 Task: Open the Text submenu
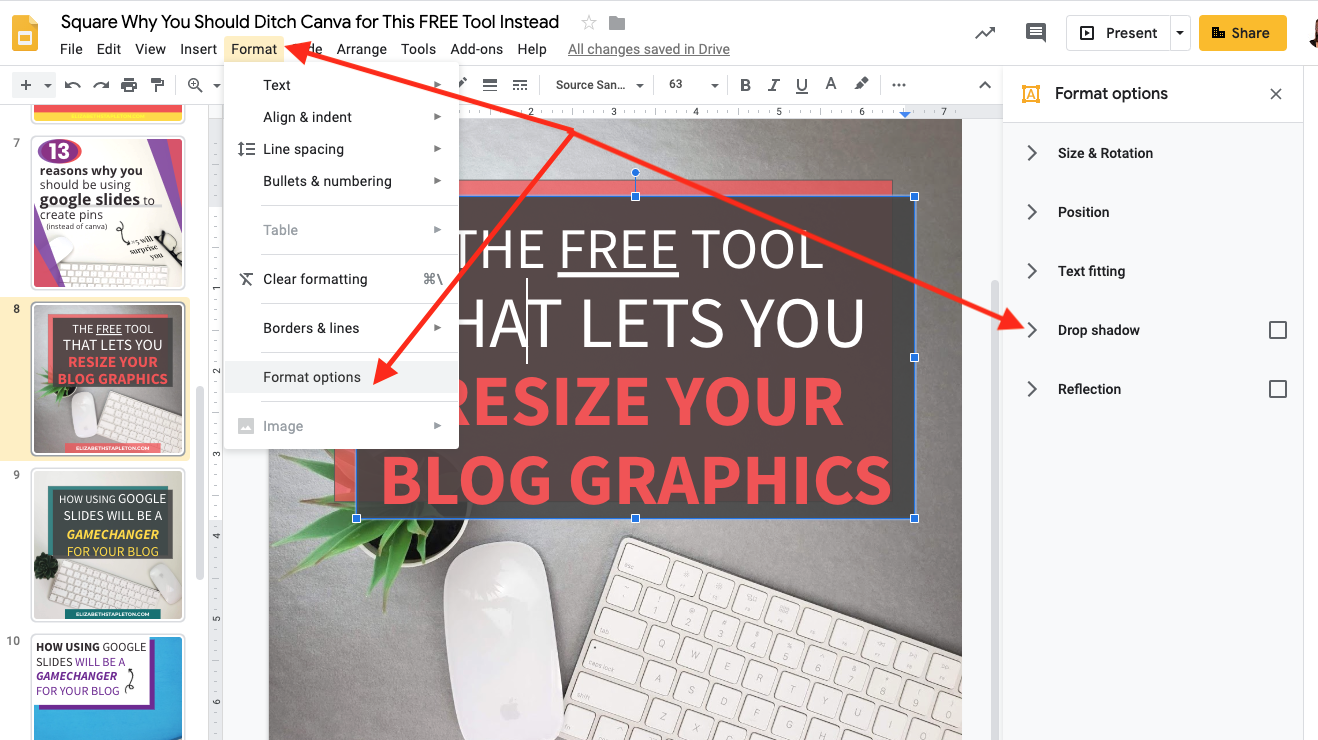341,85
